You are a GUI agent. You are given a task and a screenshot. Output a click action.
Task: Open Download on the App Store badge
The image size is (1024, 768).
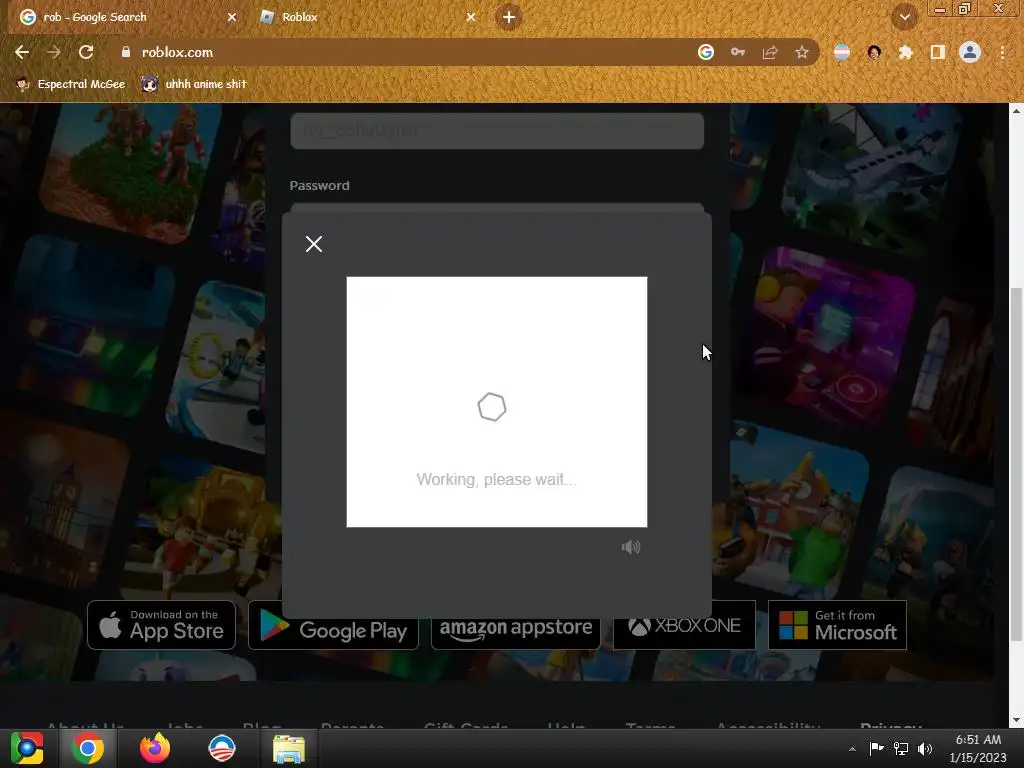point(161,625)
